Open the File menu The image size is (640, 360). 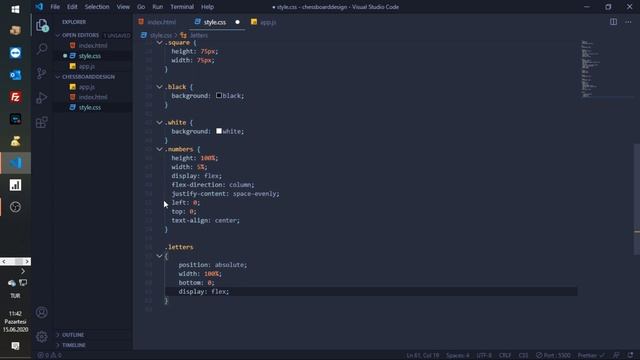pos(55,7)
